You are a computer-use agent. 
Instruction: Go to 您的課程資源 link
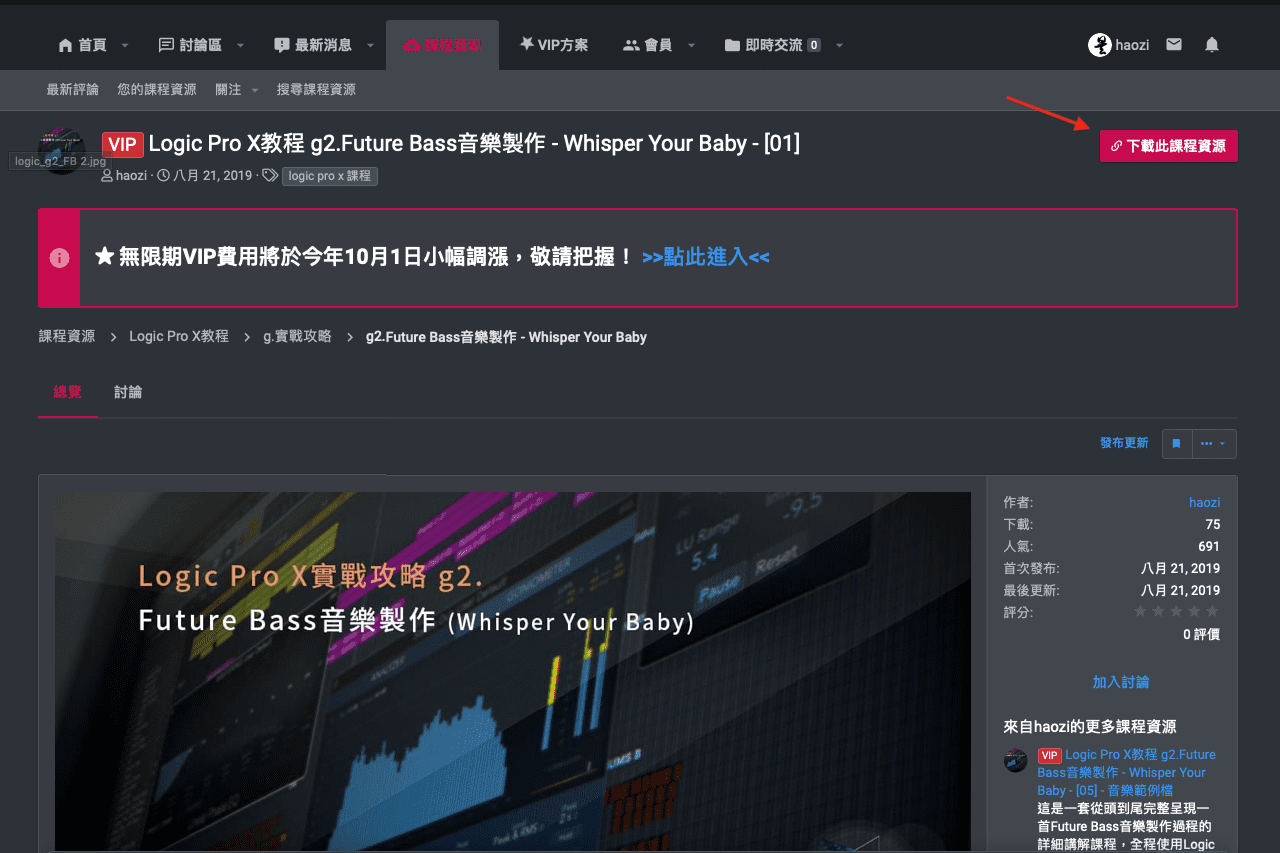coord(157,90)
